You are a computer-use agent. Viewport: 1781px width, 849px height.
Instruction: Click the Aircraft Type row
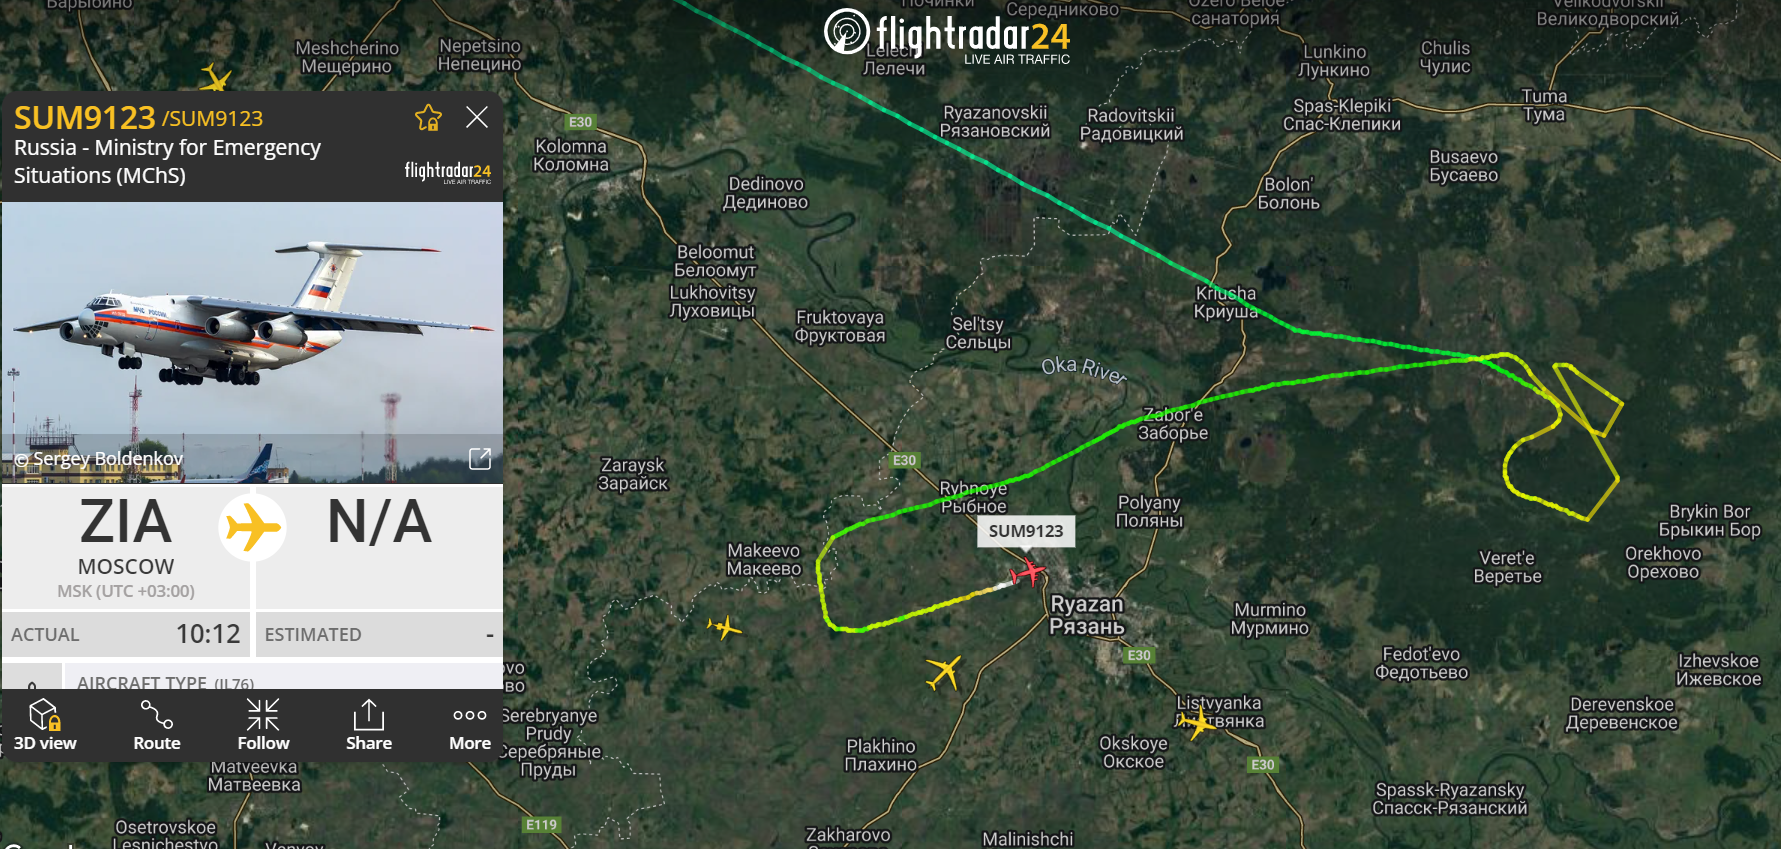click(x=283, y=679)
